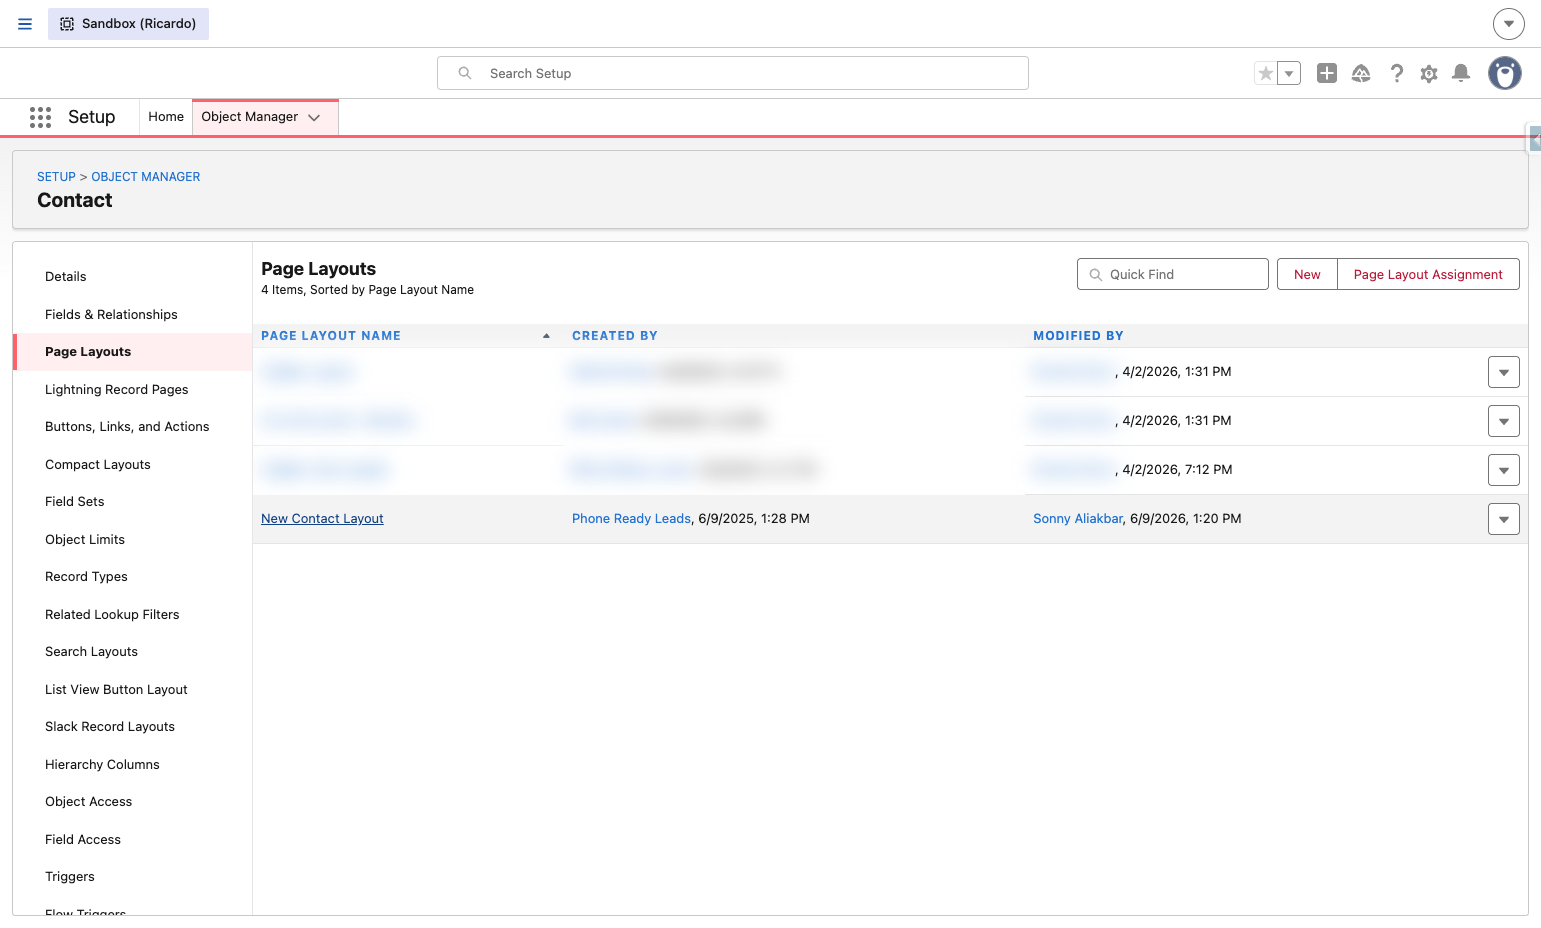Click the Sandbox (Ricardo) tab
The width and height of the screenshot is (1541, 928).
(x=128, y=24)
